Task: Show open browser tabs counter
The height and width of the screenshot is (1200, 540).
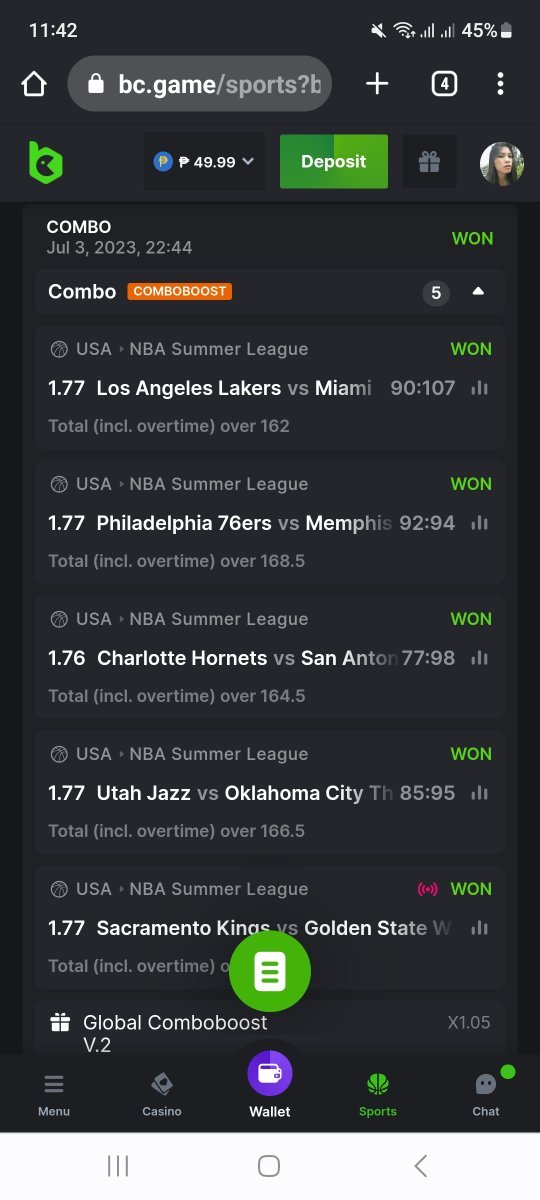Action: (x=444, y=84)
